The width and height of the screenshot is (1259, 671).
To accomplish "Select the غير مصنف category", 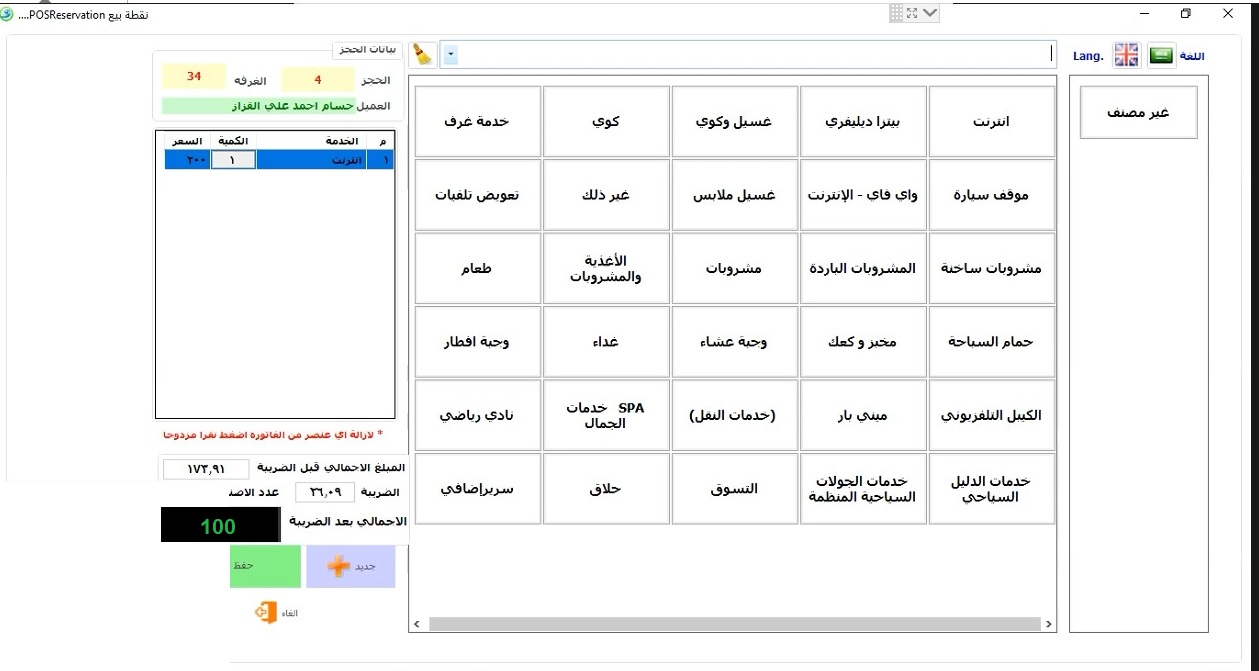I will (x=1138, y=113).
